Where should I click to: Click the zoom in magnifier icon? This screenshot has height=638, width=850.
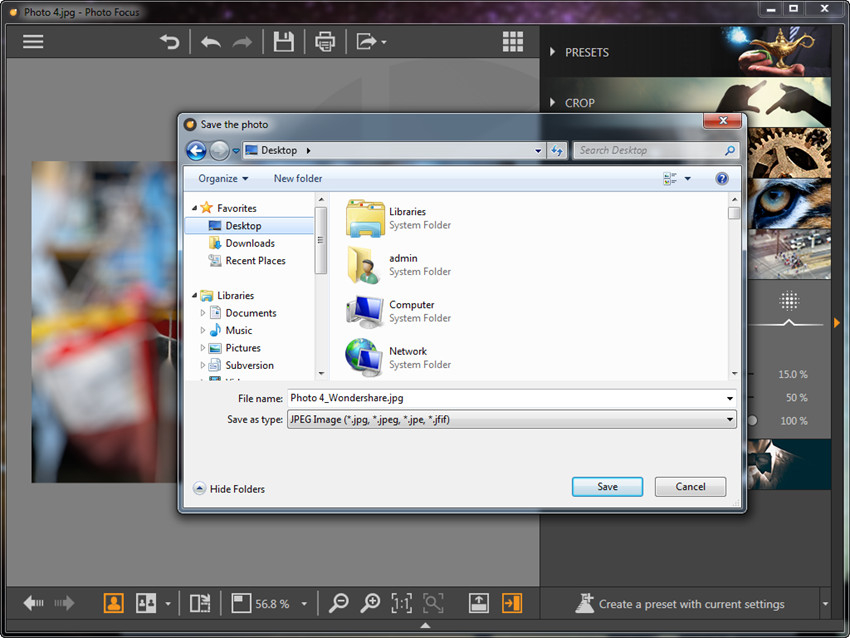pyautogui.click(x=370, y=603)
